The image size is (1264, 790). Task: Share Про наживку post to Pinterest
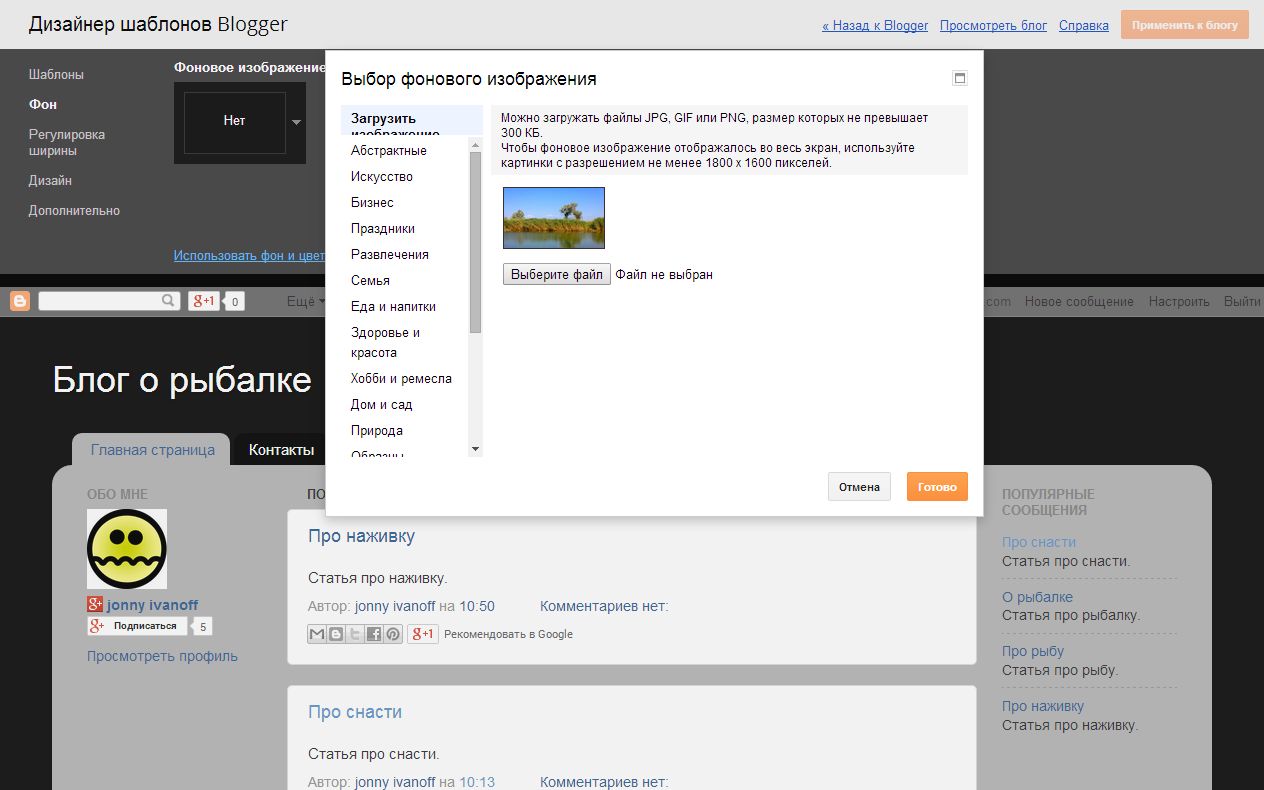(x=393, y=634)
